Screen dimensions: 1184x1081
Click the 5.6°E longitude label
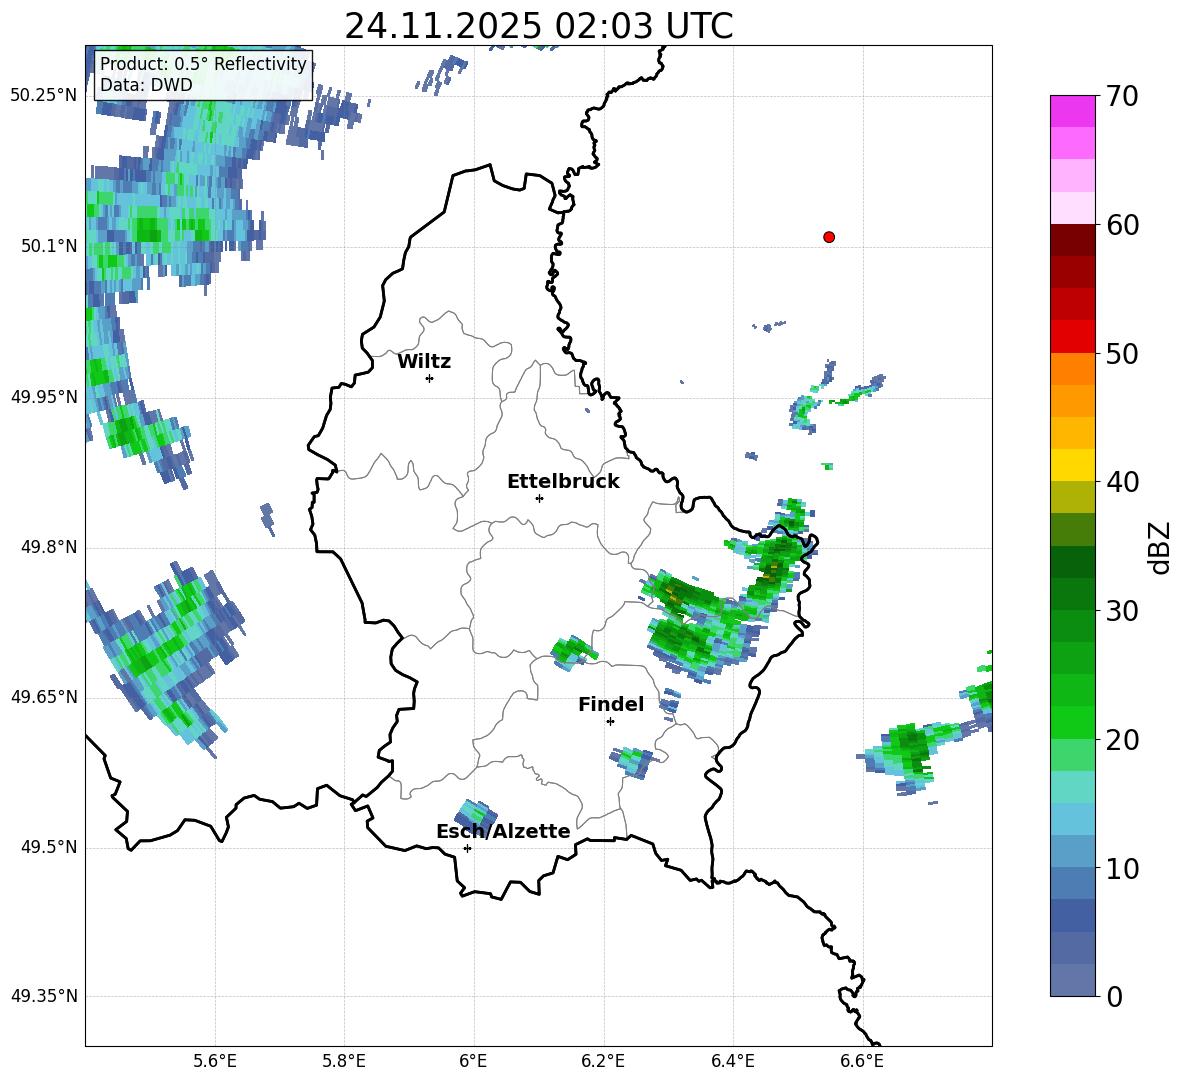tap(215, 1061)
